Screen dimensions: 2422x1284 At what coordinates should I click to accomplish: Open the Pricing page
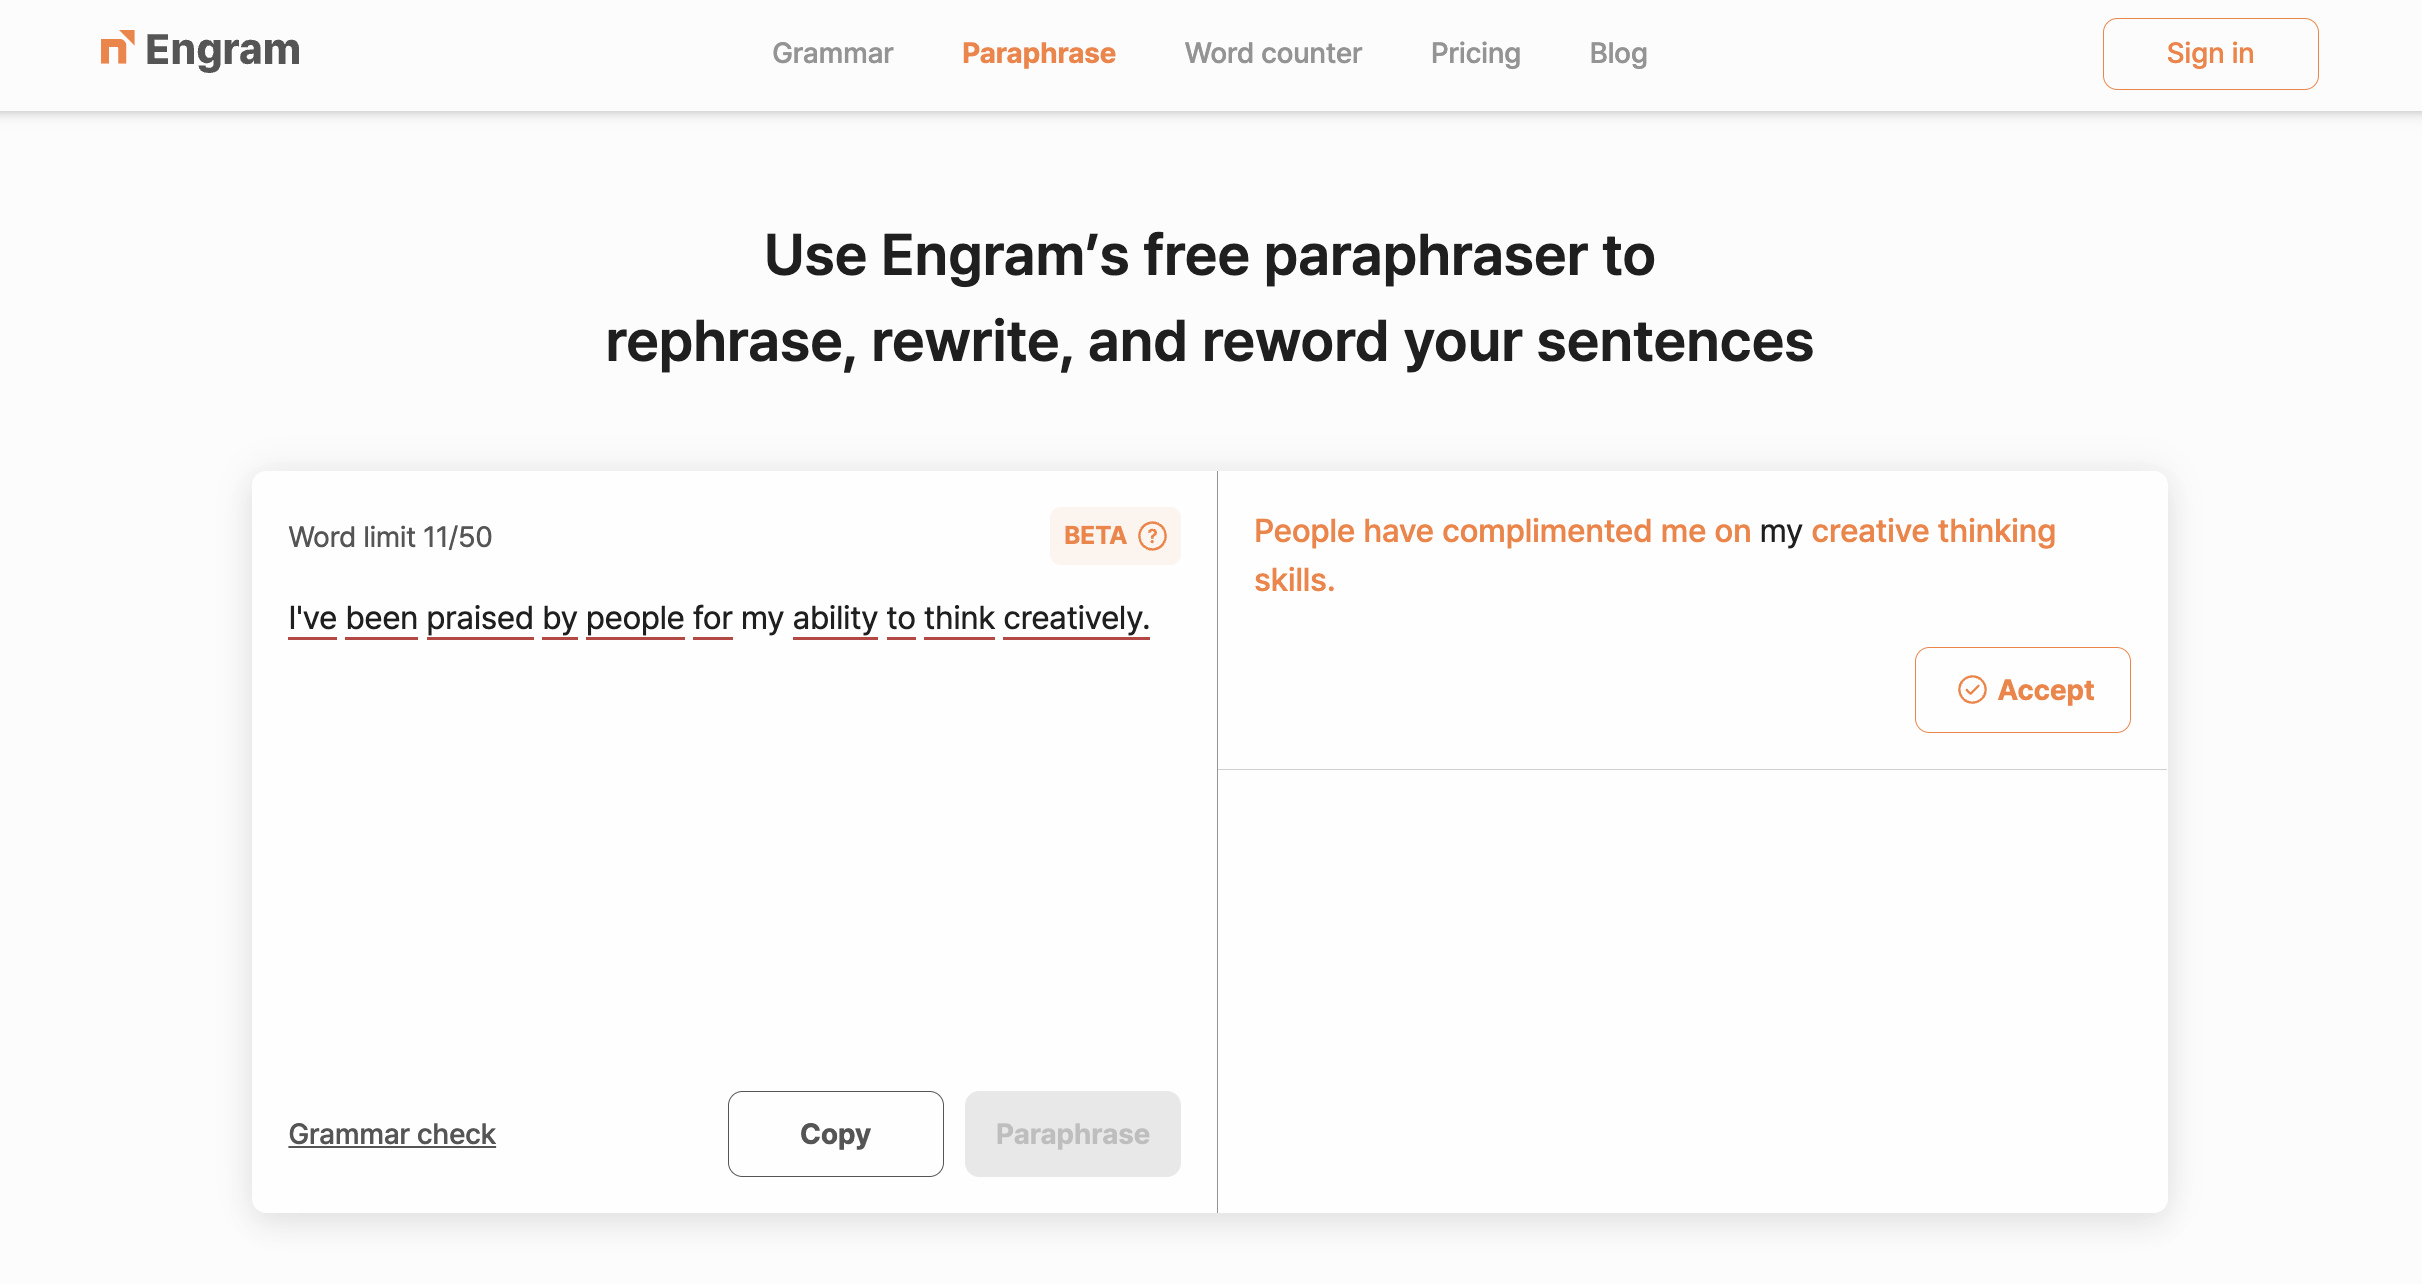click(x=1475, y=53)
